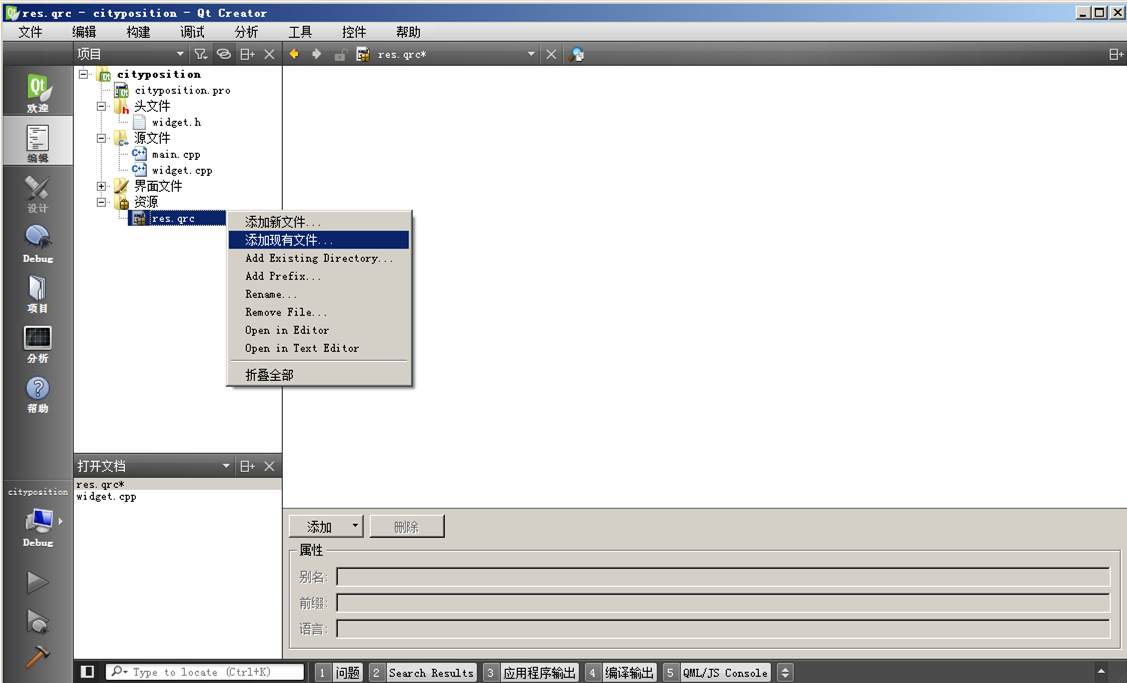Viewport: 1127px width, 683px height.
Task: Open the 编辑 menu
Action: tap(84, 32)
